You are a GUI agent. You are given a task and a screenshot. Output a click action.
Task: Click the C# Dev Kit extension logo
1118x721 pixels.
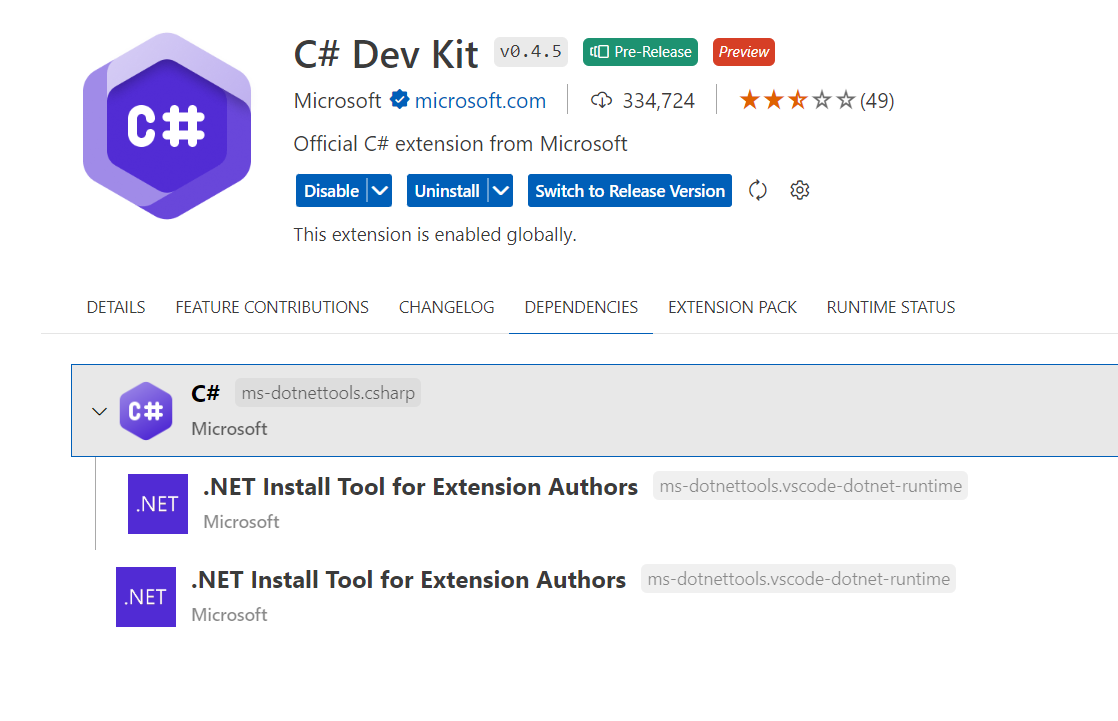tap(166, 123)
